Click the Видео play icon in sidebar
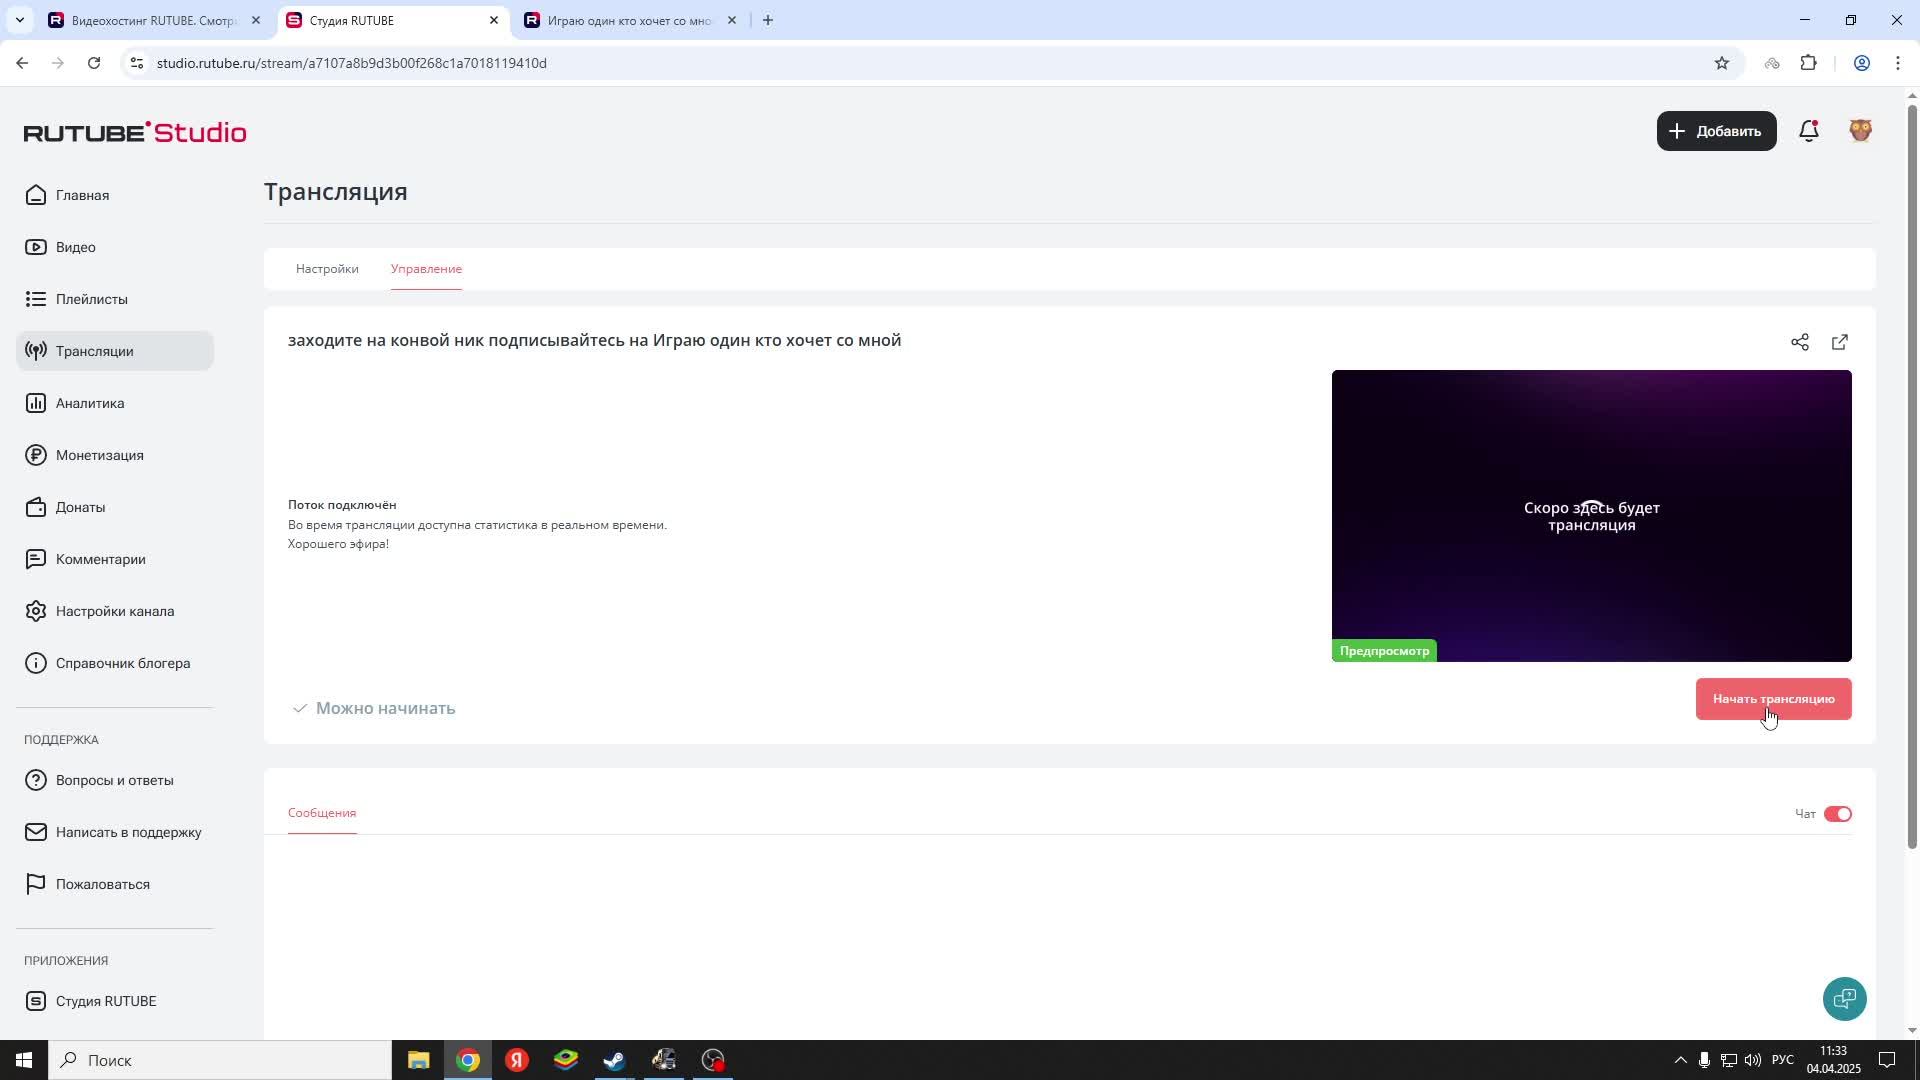Viewport: 1920px width, 1080px height. tap(36, 247)
